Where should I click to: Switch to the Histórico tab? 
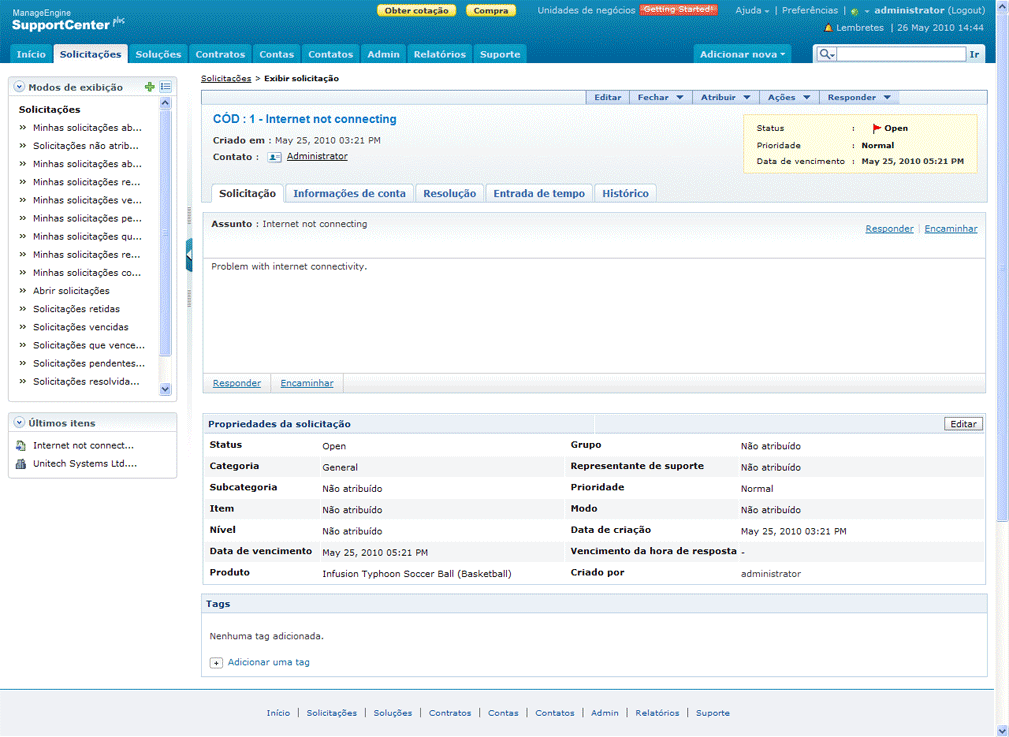point(625,194)
